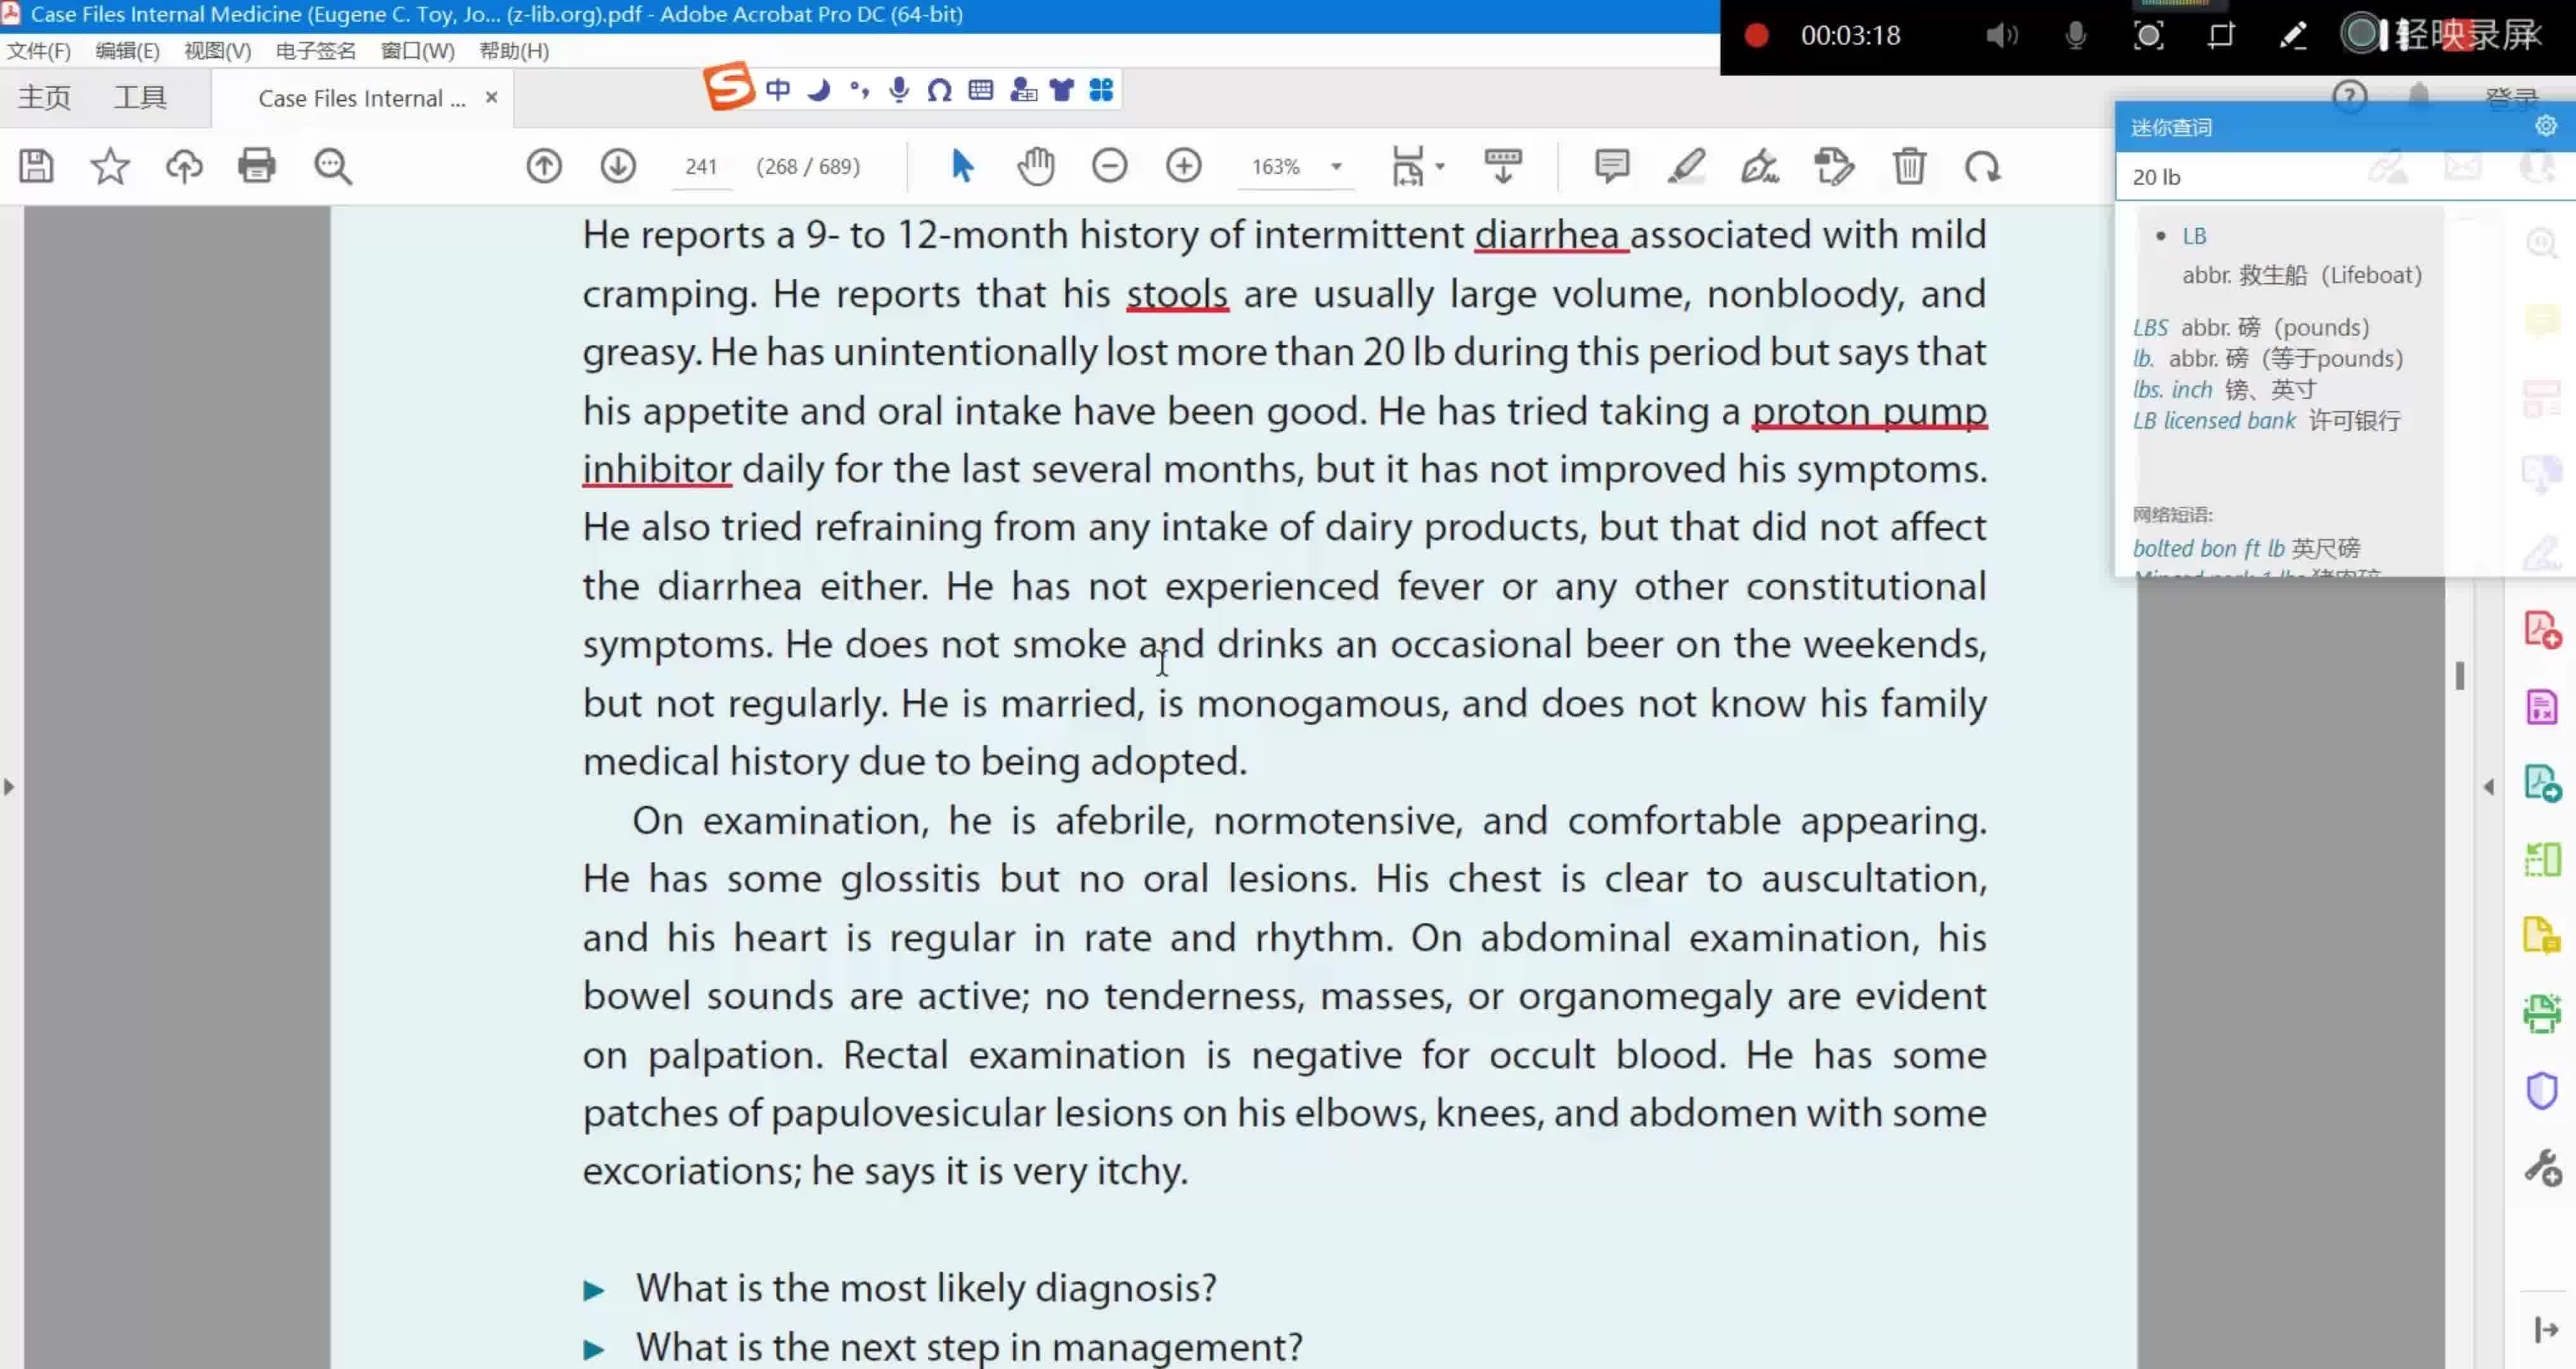Select recorder crop region tool
This screenshot has height=1369, width=2576.
[x=2221, y=36]
